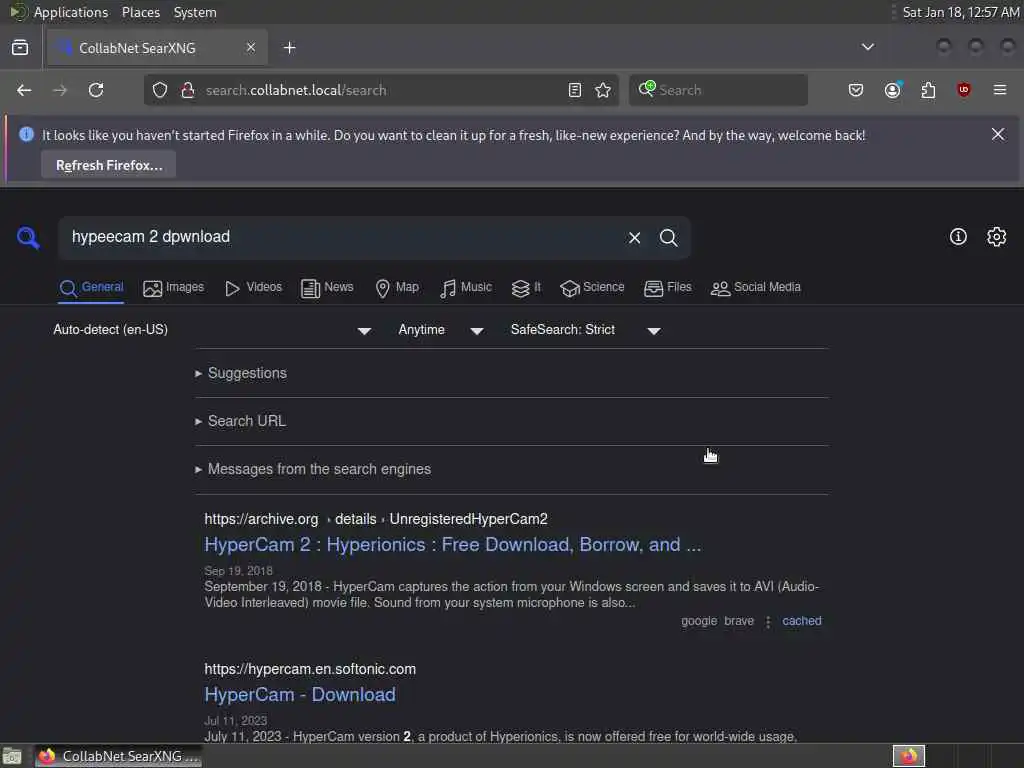
Task: Open HyperCam 2 : Hyperionics archive.org result
Action: pos(453,545)
